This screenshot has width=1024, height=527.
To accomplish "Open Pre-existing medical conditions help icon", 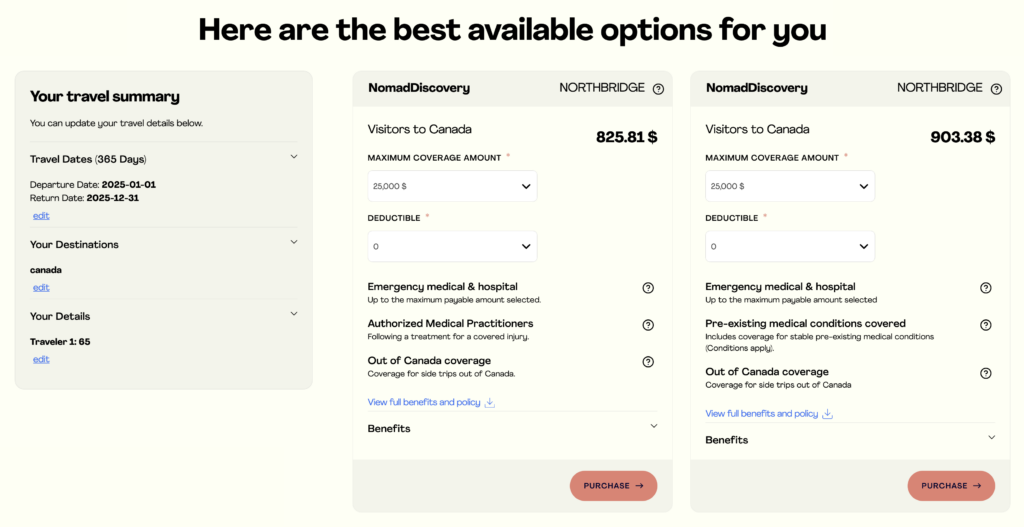I will click(x=986, y=325).
